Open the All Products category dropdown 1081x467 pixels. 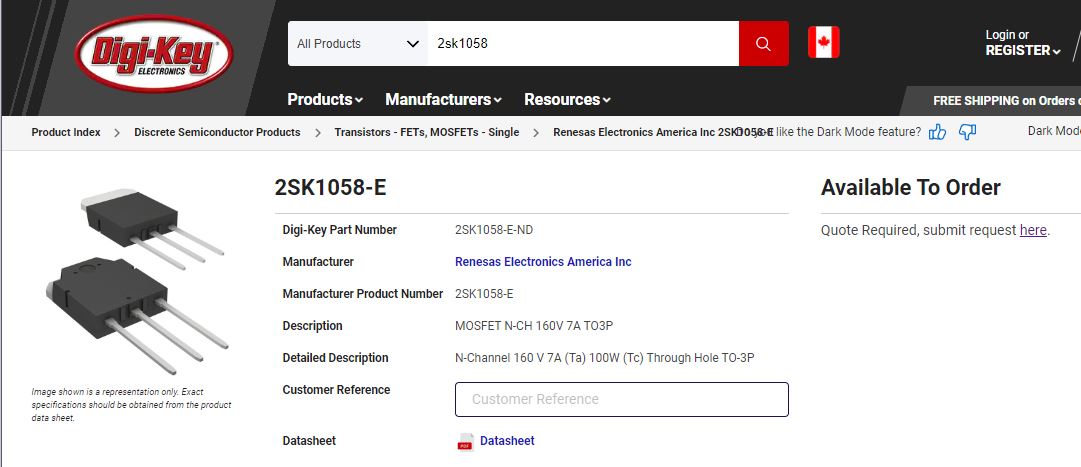(x=357, y=44)
